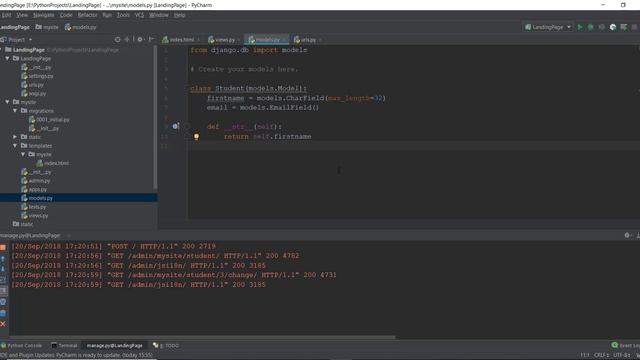640x360 pixels.
Task: Open the Terminal tool window
Action: point(64,346)
